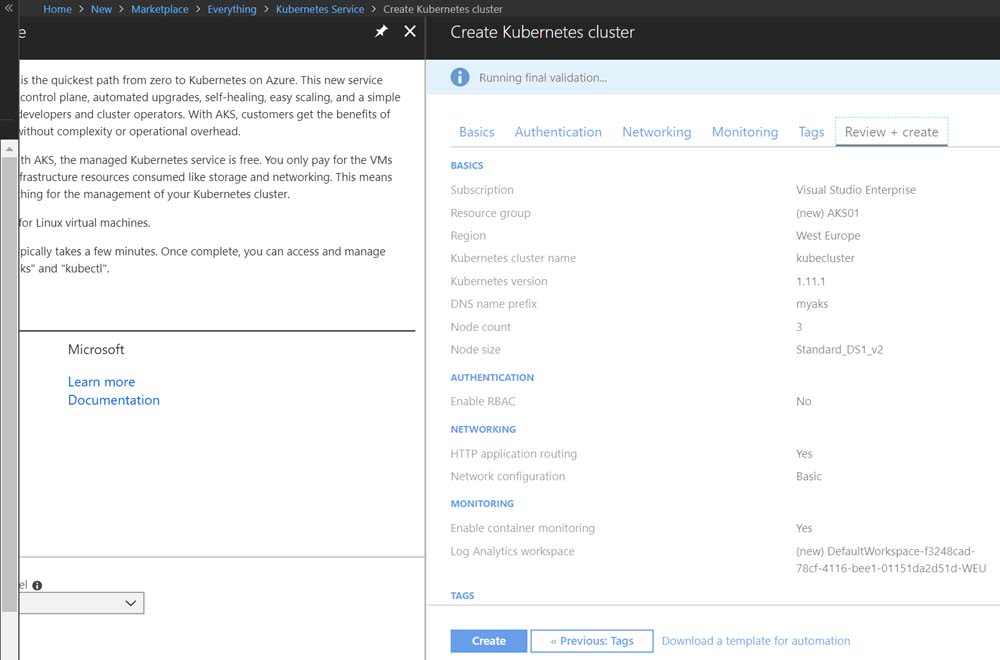This screenshot has width=1000, height=660.
Task: Select the Monitoring tab
Action: (x=744, y=132)
